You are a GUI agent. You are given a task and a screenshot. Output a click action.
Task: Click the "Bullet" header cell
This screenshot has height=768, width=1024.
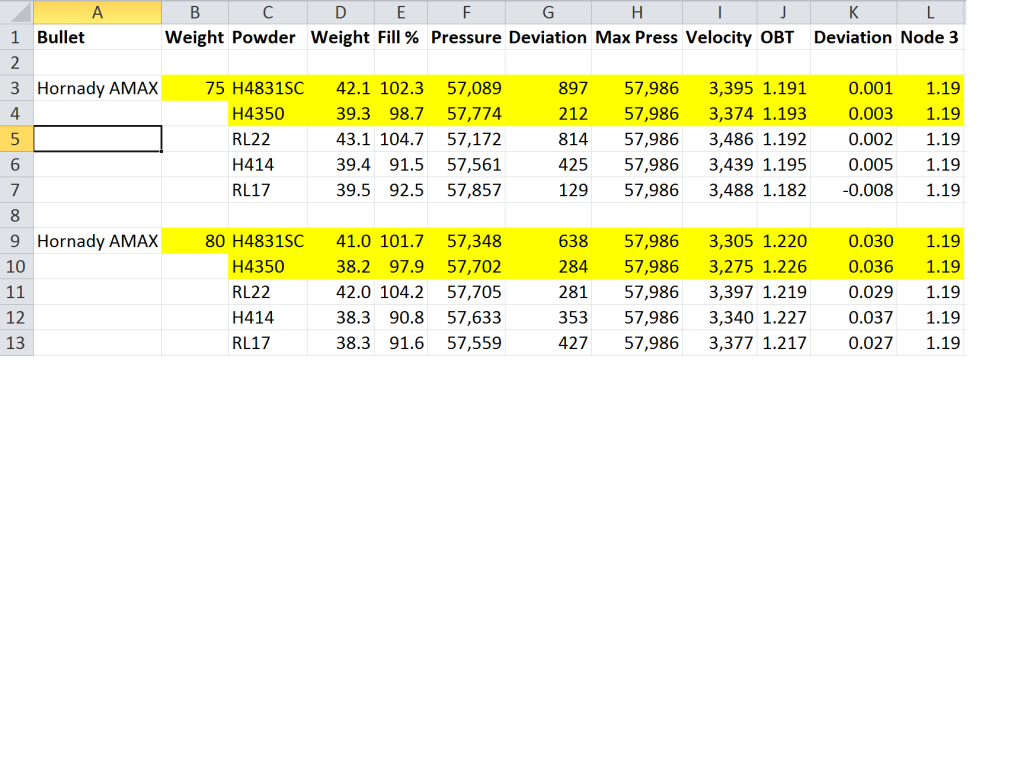pos(97,37)
